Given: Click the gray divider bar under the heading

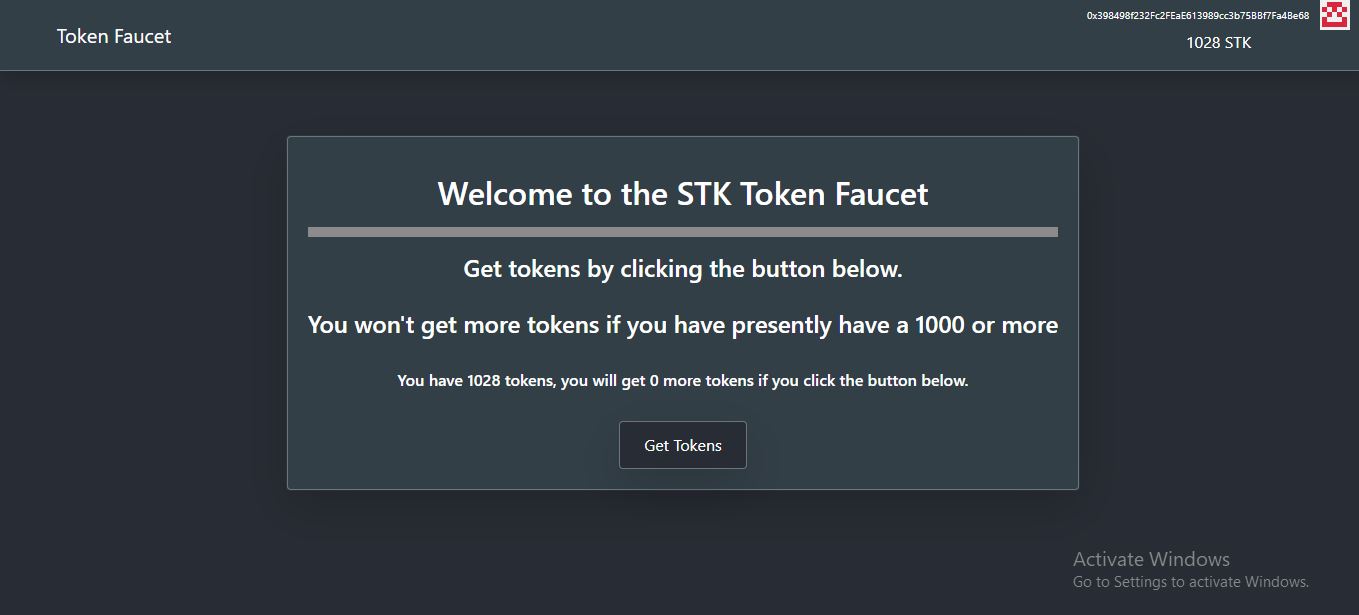Looking at the screenshot, I should click(683, 232).
